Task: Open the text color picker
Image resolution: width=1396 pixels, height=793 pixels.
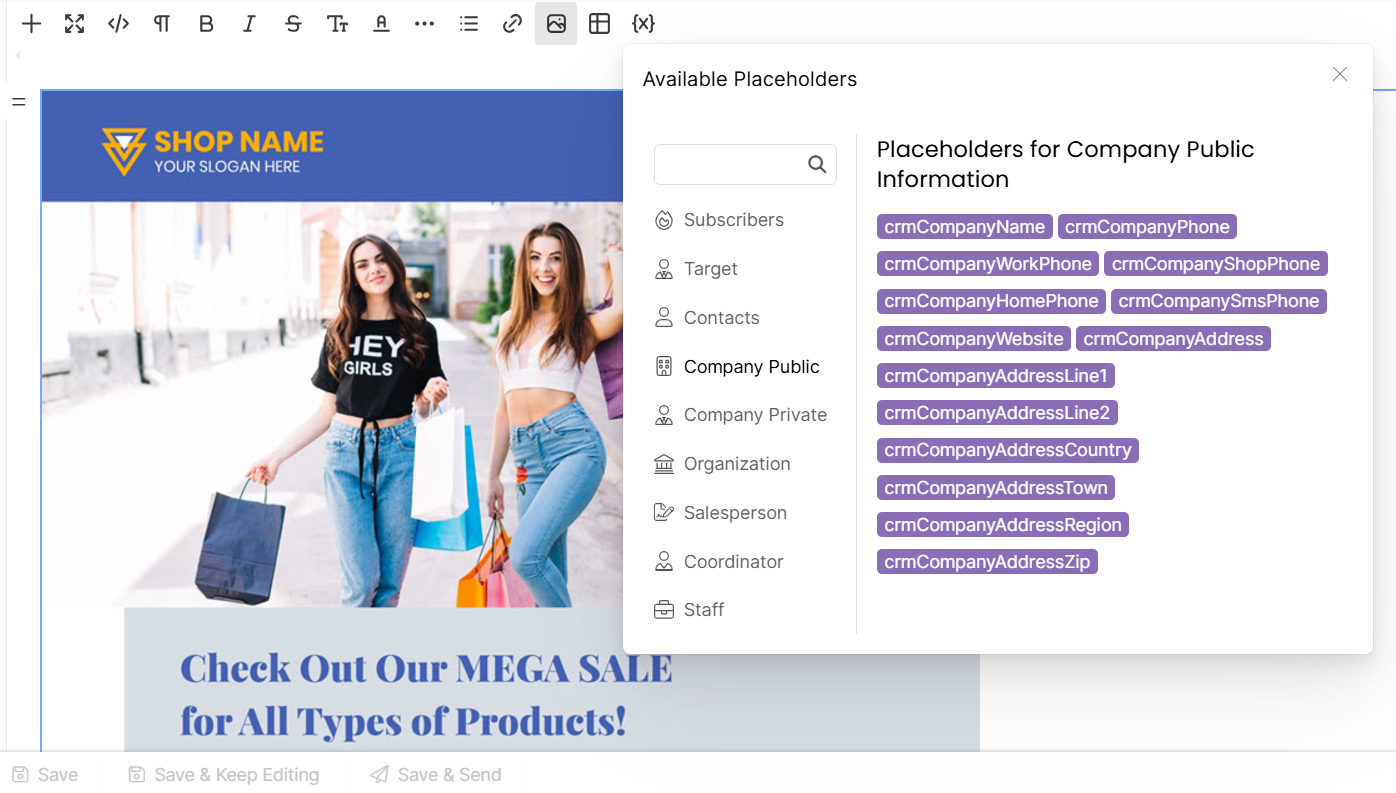Action: tap(381, 24)
